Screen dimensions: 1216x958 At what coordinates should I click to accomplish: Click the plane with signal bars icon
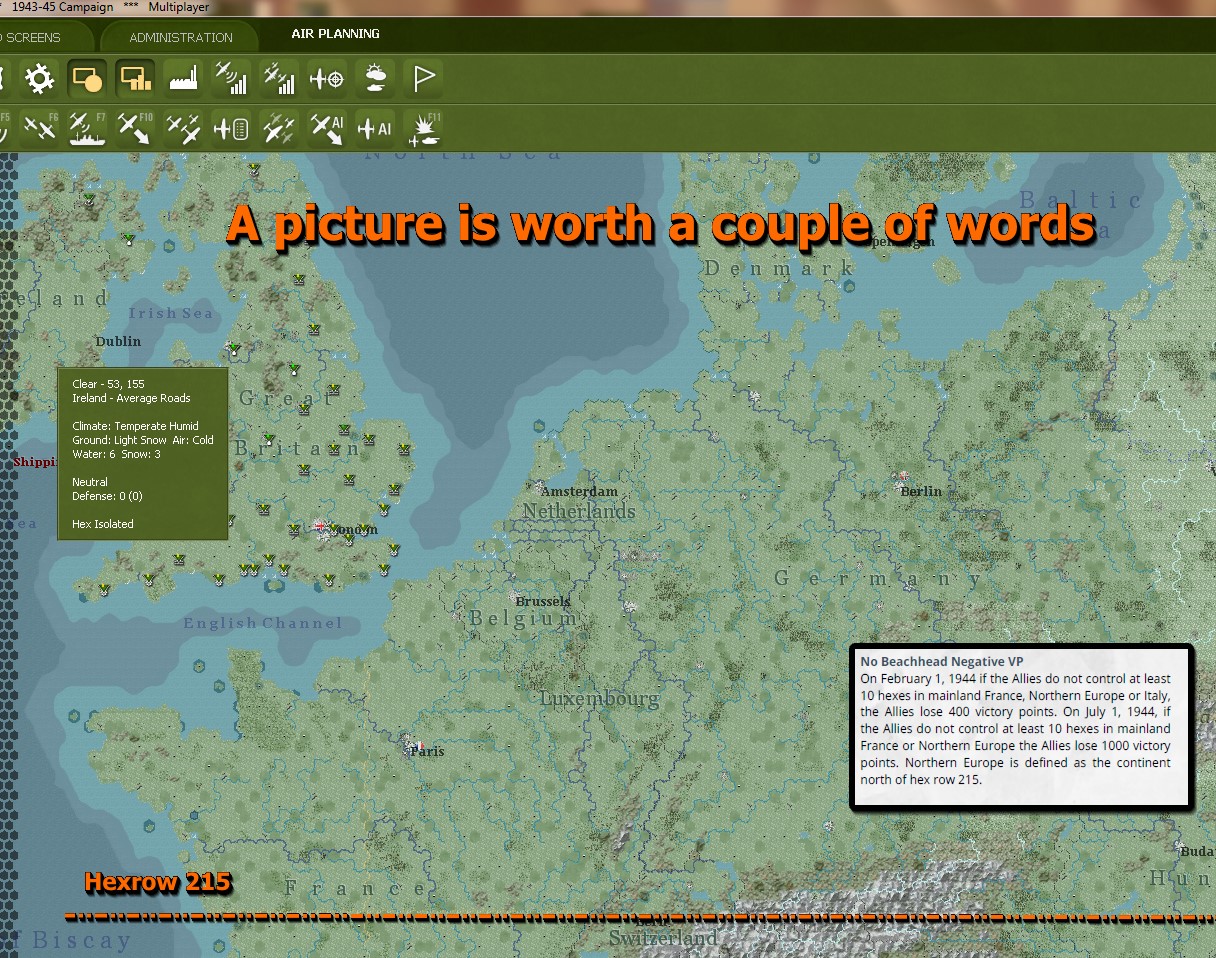[231, 79]
